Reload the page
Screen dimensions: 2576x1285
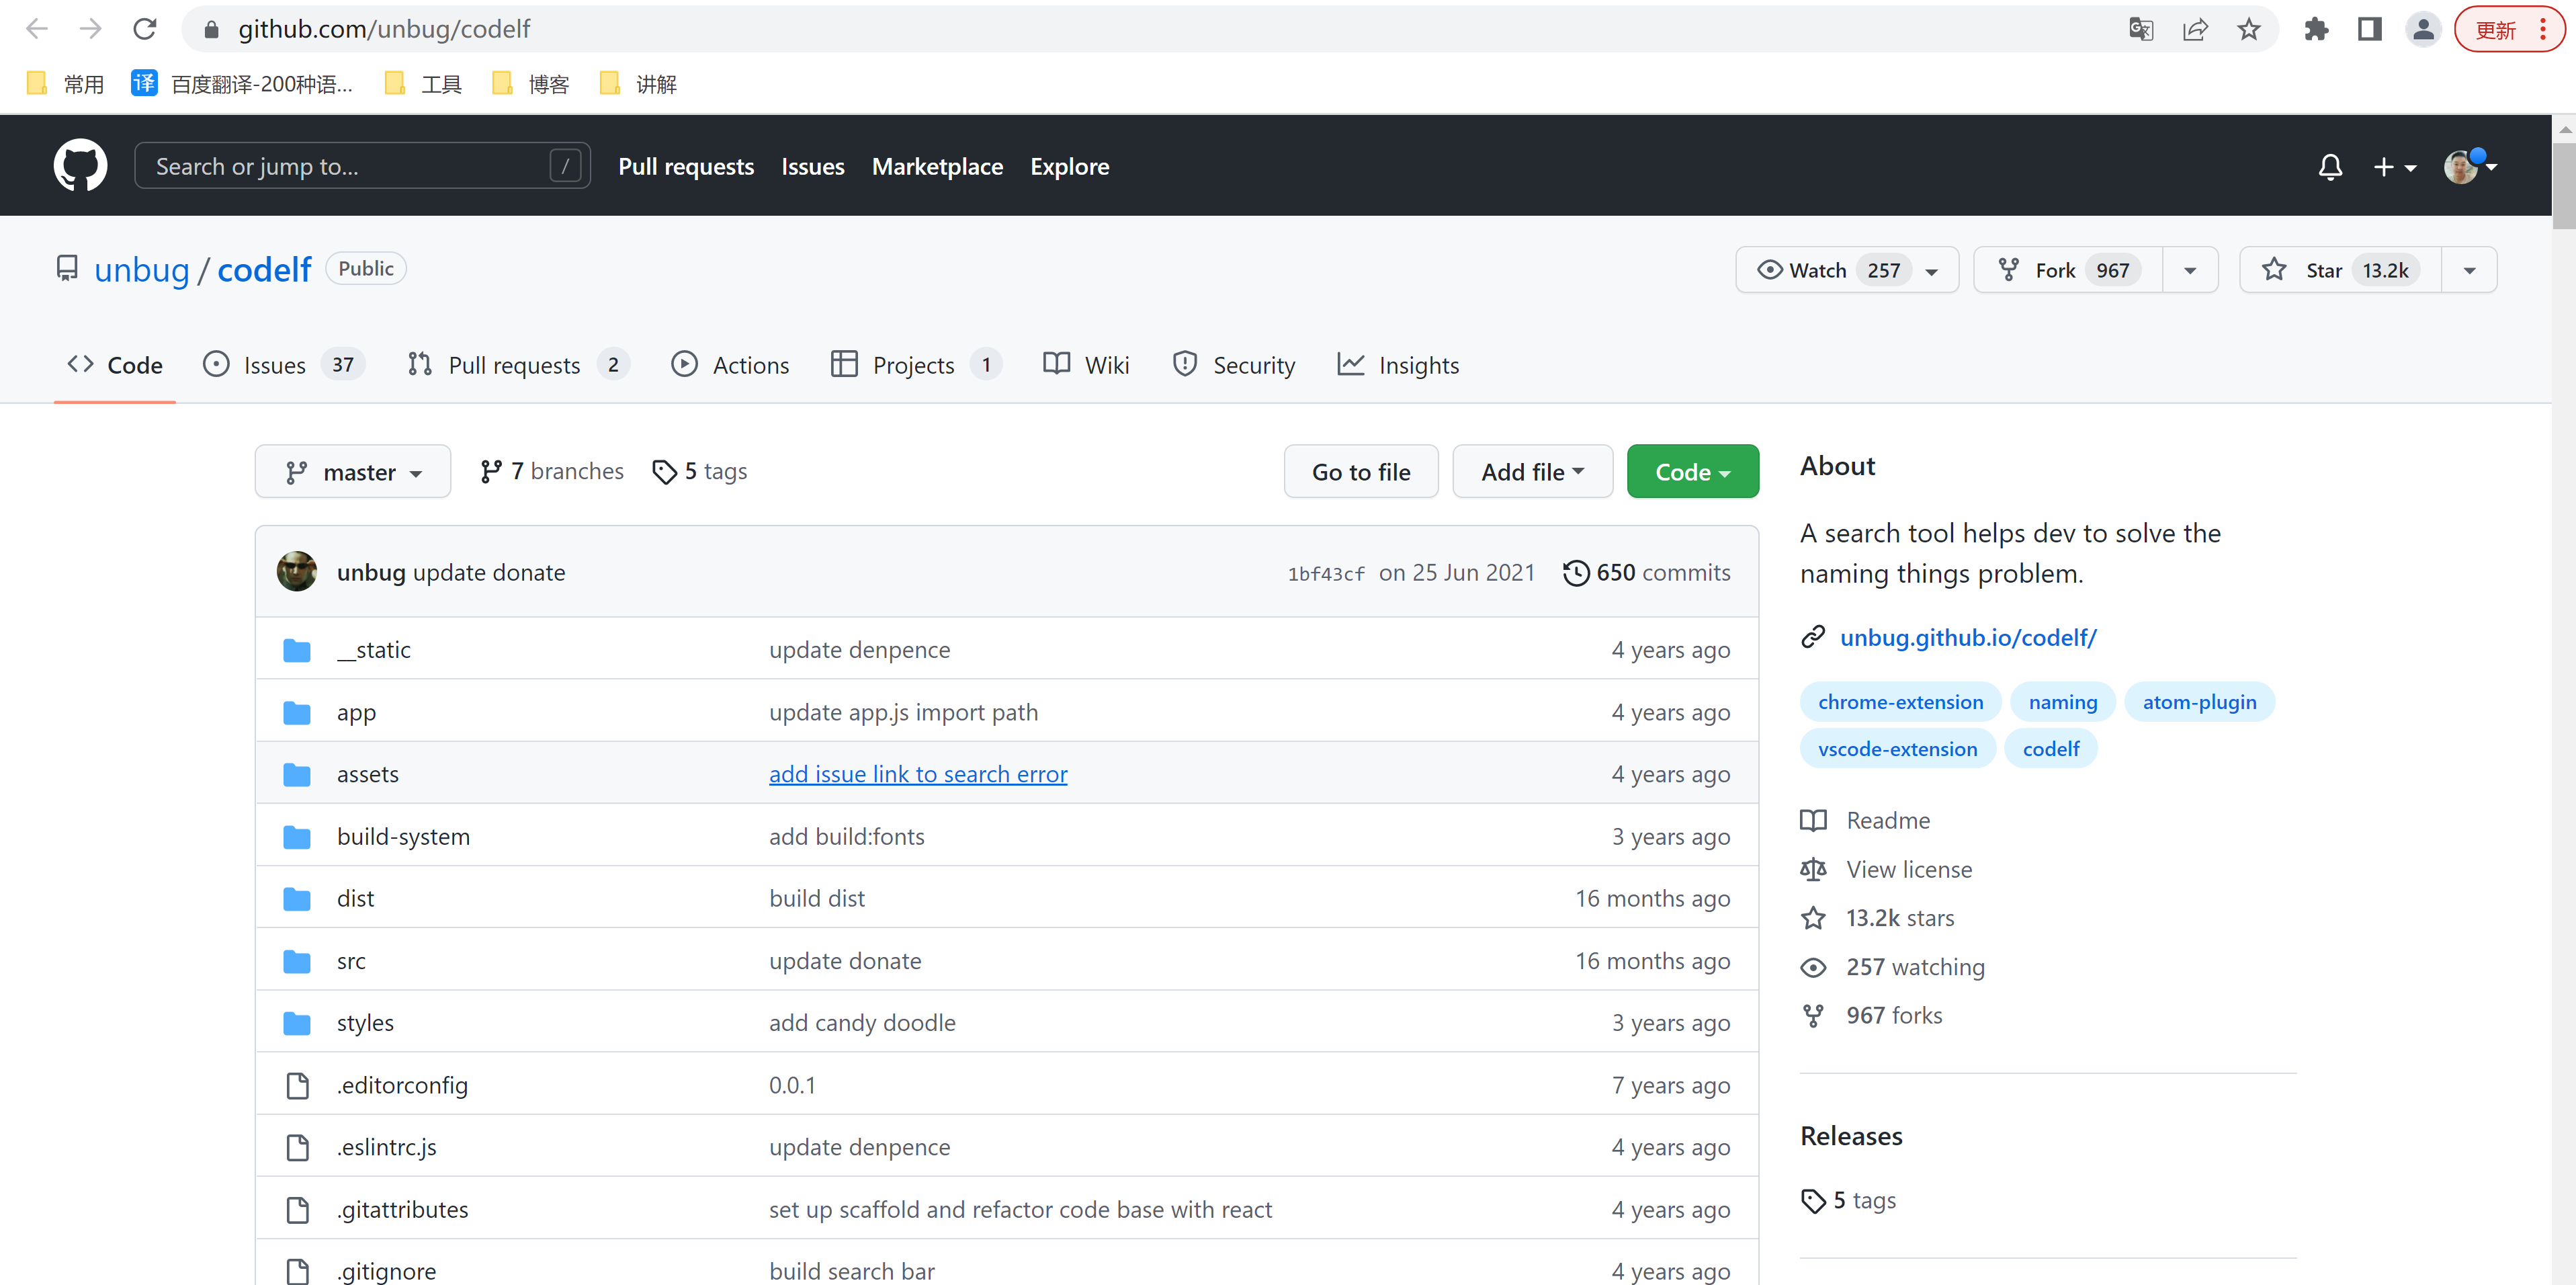[x=145, y=29]
